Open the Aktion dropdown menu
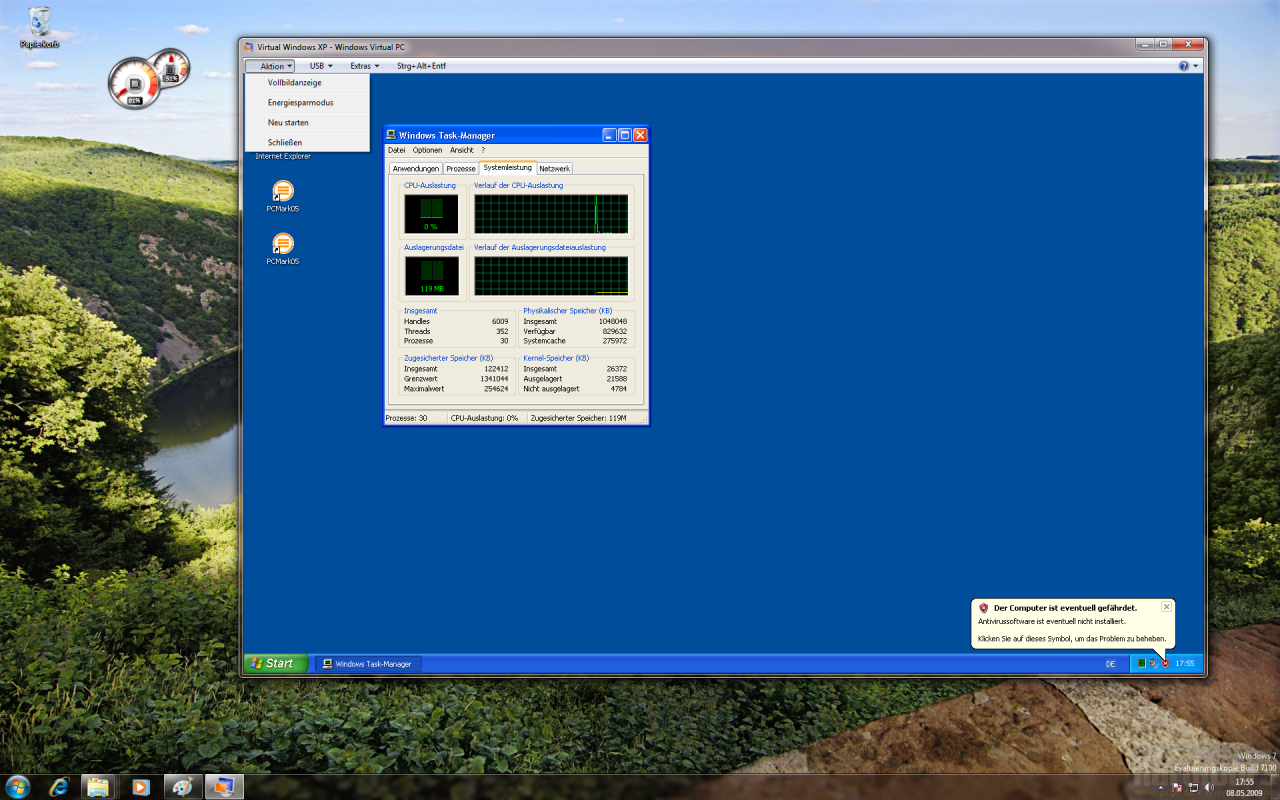The width and height of the screenshot is (1280, 800). (x=270, y=66)
